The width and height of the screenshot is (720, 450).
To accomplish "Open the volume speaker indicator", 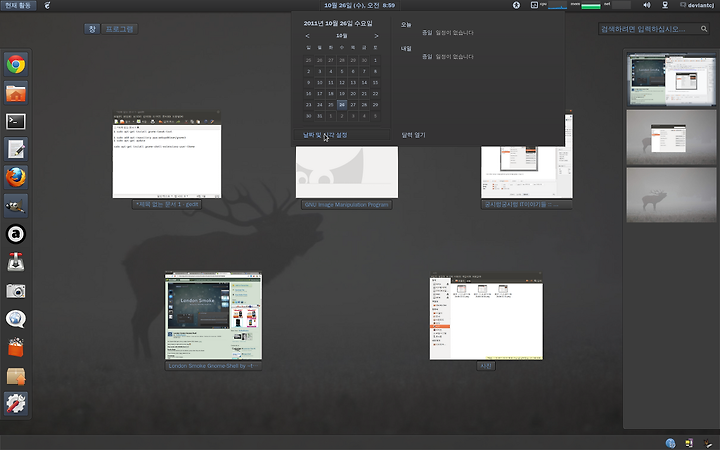I will pos(647,5).
